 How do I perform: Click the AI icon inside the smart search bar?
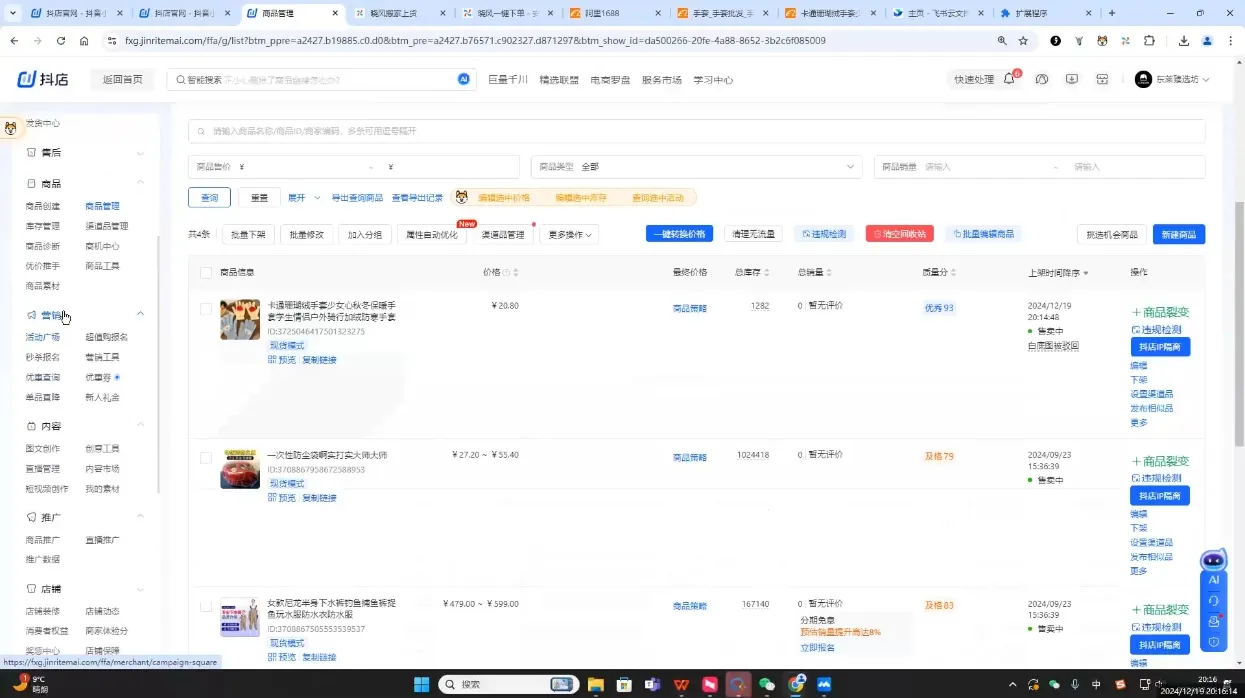tap(462, 79)
